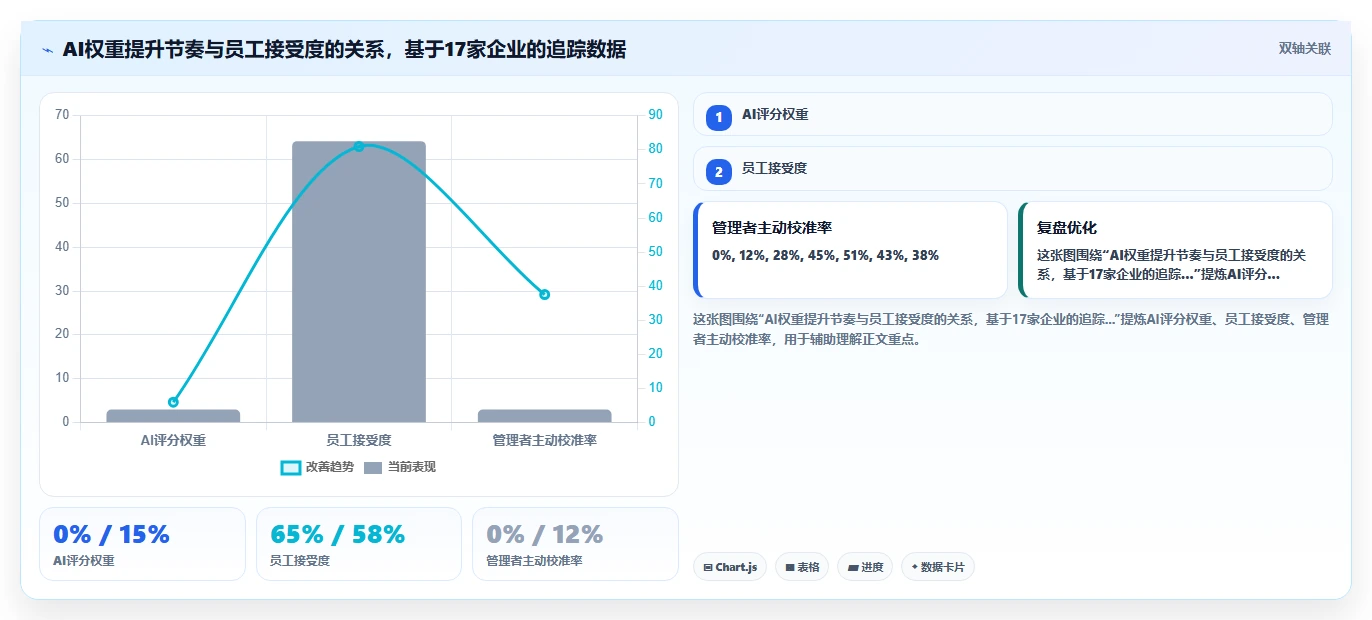Toggle the 改善趋势 legend swatch
1372x620 pixels.
(291, 467)
